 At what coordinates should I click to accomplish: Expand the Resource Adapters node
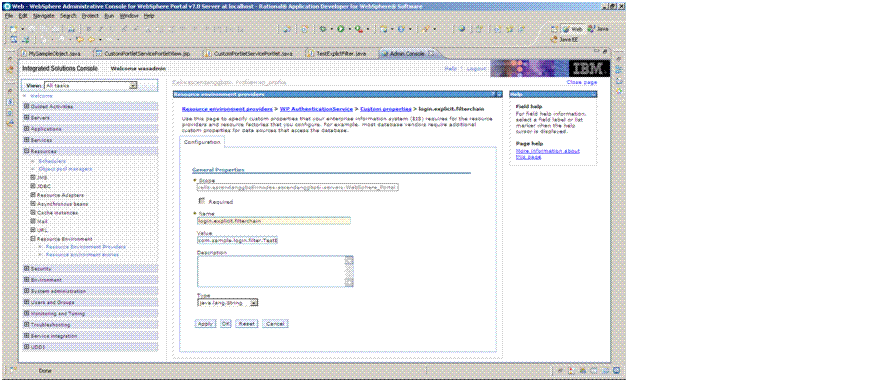click(33, 195)
